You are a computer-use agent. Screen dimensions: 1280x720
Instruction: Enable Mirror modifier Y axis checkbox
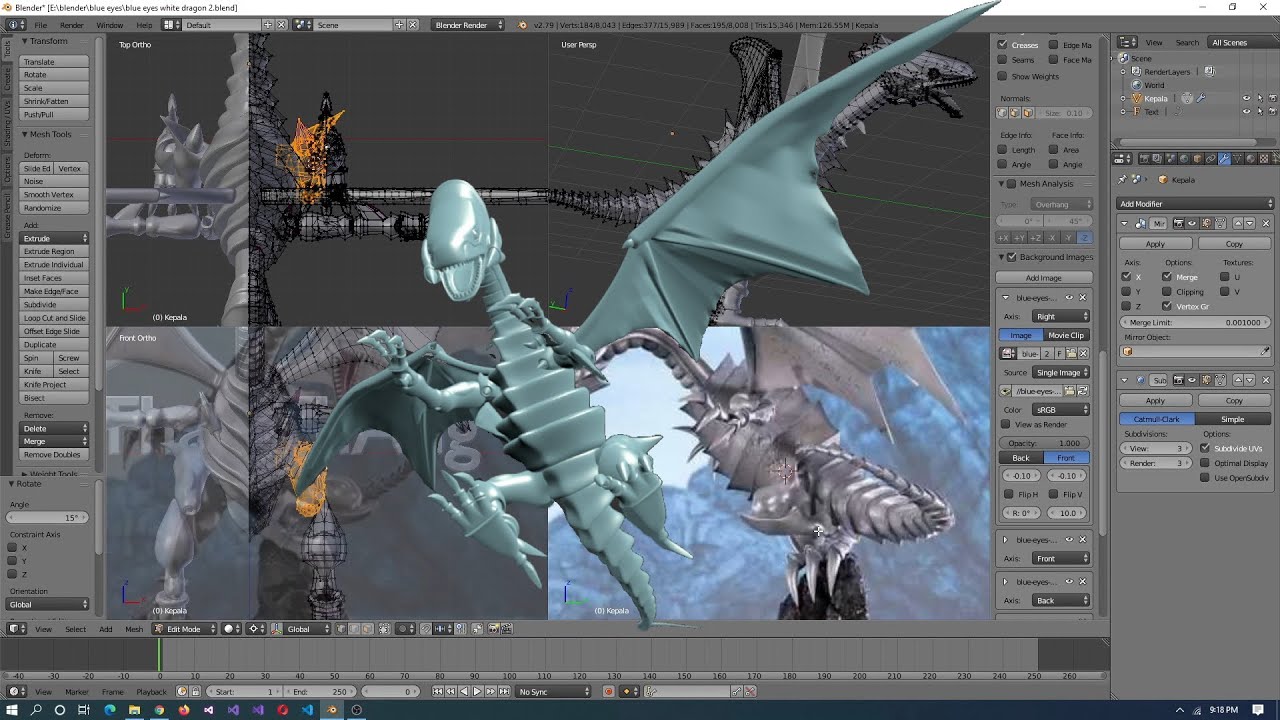pos(1127,292)
